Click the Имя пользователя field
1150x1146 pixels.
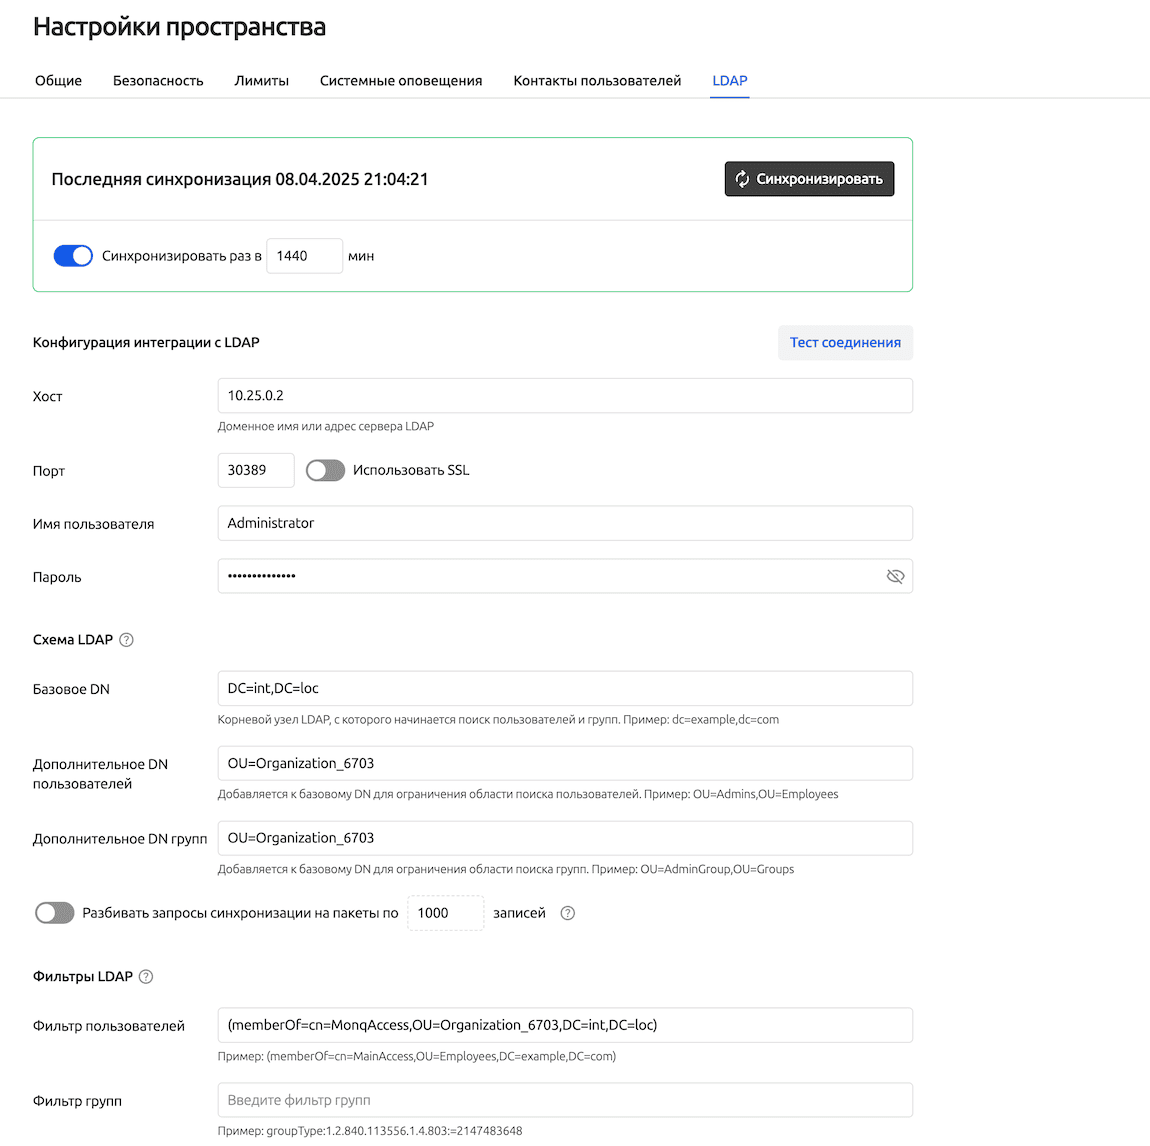point(565,523)
